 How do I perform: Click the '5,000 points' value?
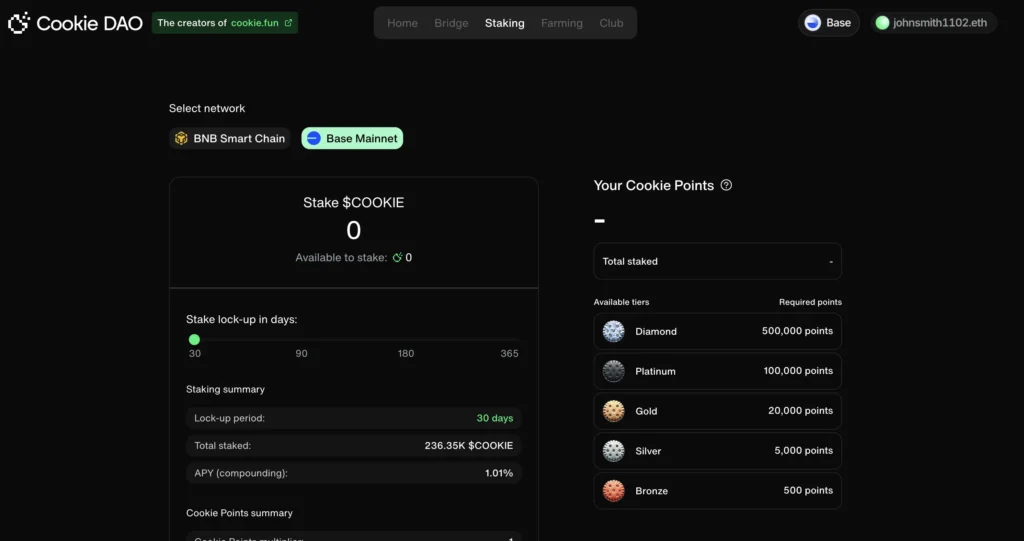pos(804,451)
